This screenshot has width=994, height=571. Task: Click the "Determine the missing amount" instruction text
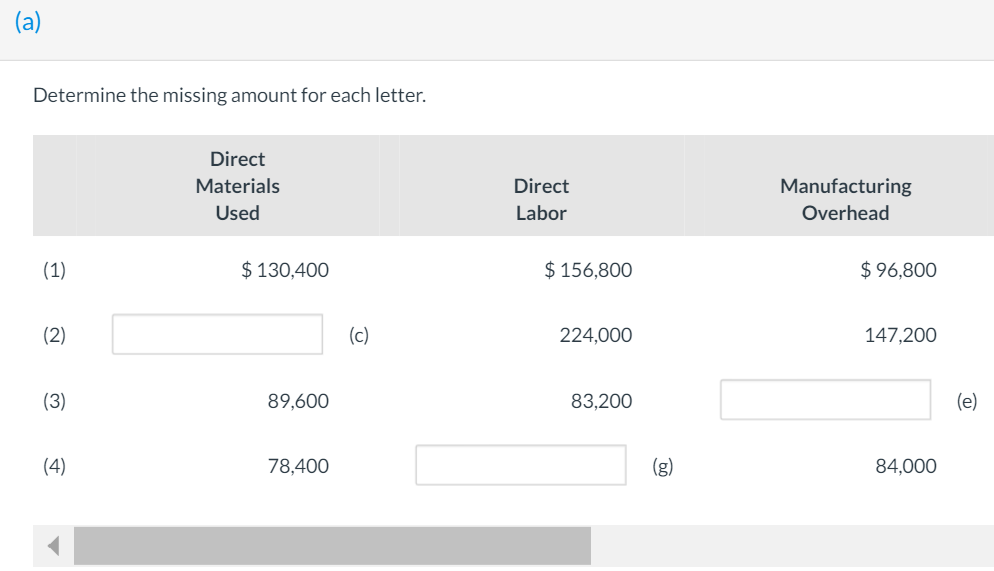tap(229, 97)
